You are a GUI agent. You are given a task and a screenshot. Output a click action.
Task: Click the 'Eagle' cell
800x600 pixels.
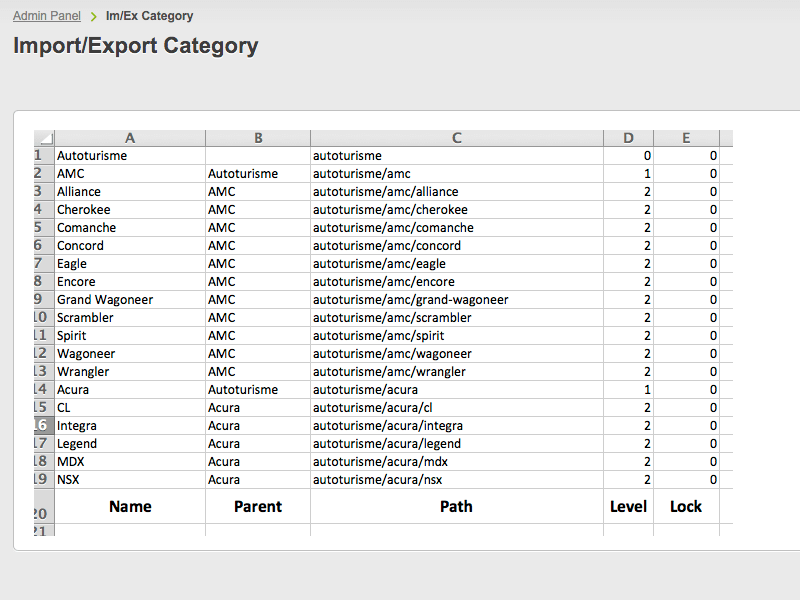click(130, 264)
